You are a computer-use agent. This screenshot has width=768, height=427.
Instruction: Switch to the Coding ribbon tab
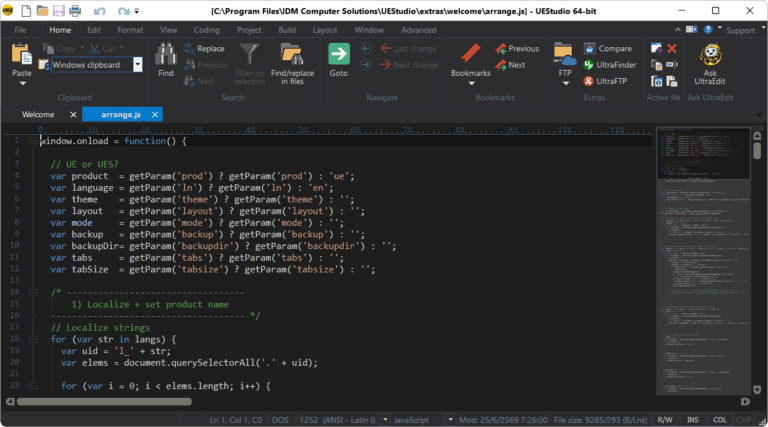click(206, 30)
